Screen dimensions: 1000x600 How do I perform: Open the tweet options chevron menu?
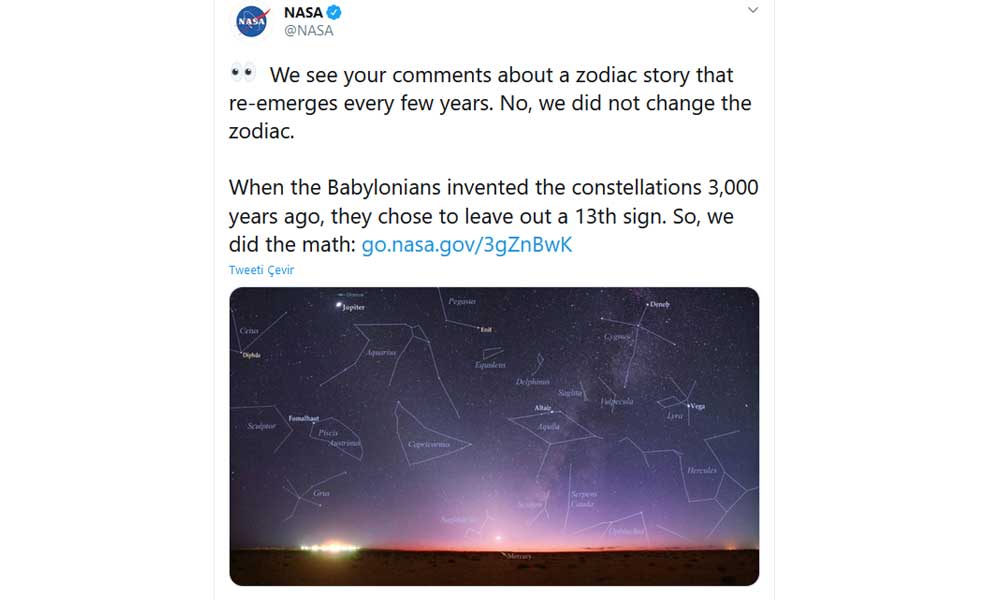(x=753, y=10)
